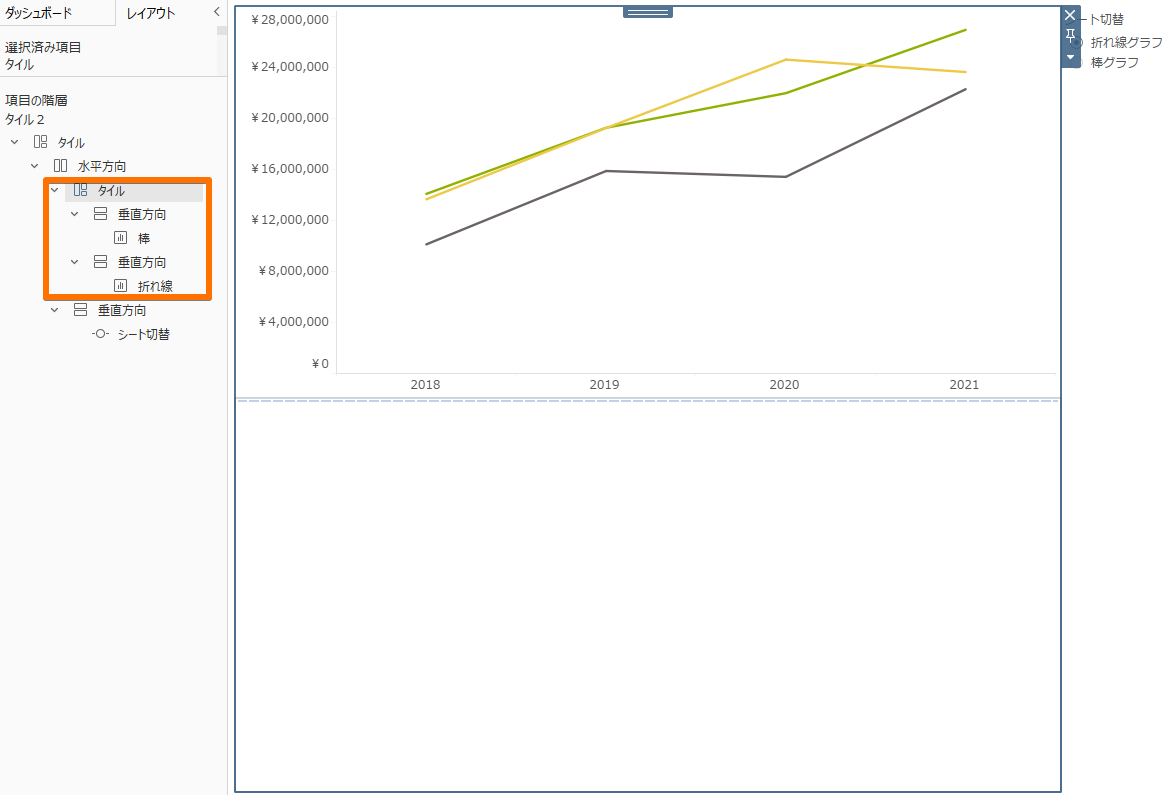
Task: Collapse the 垂直方向 node above 折れ線
Action: [75, 262]
